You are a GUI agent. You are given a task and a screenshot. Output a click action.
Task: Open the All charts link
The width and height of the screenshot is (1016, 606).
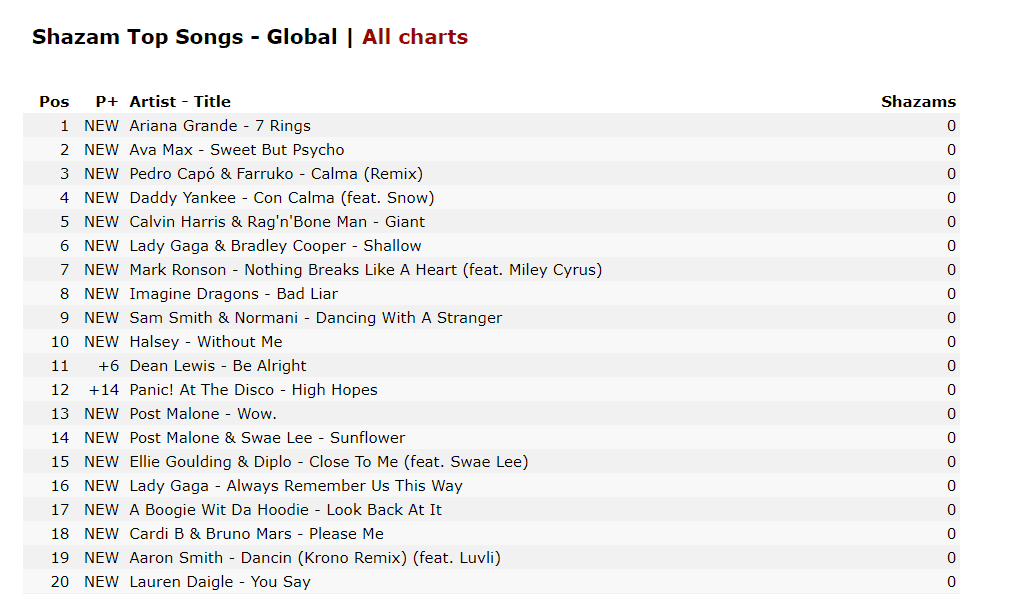point(415,37)
